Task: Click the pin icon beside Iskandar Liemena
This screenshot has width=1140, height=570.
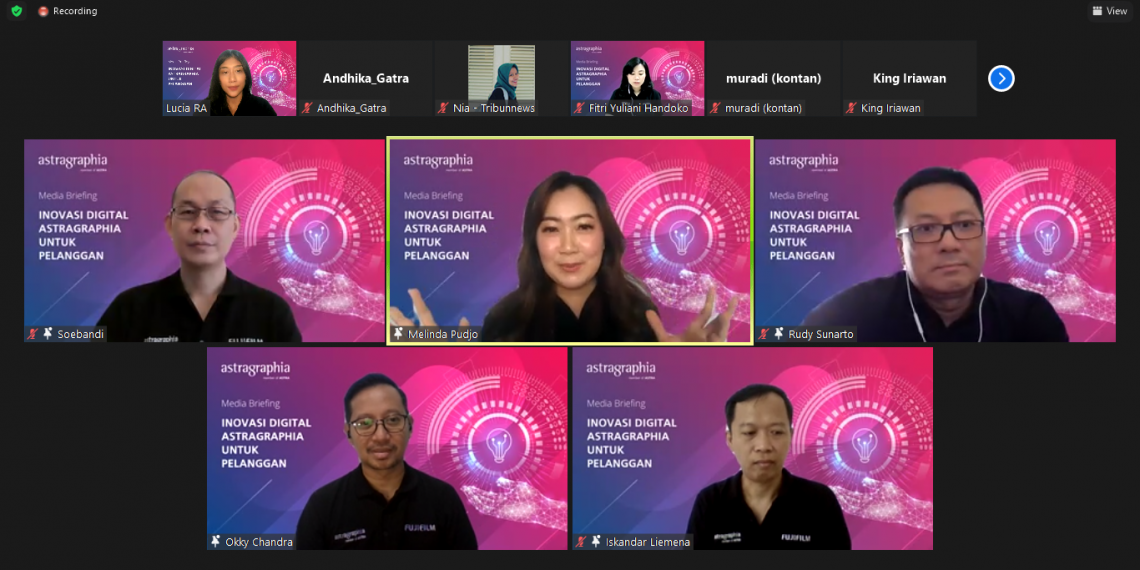Action: [x=596, y=542]
